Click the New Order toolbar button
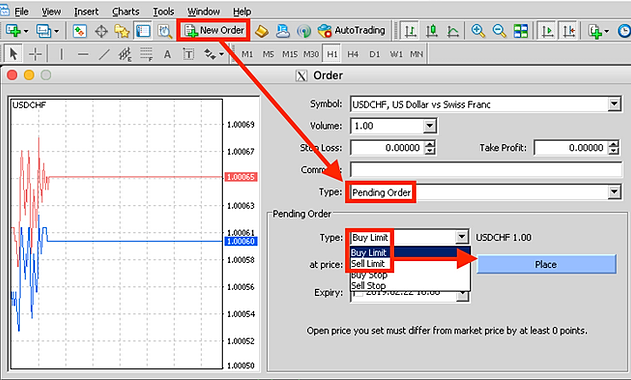Viewport: 631px width, 380px height. (214, 30)
